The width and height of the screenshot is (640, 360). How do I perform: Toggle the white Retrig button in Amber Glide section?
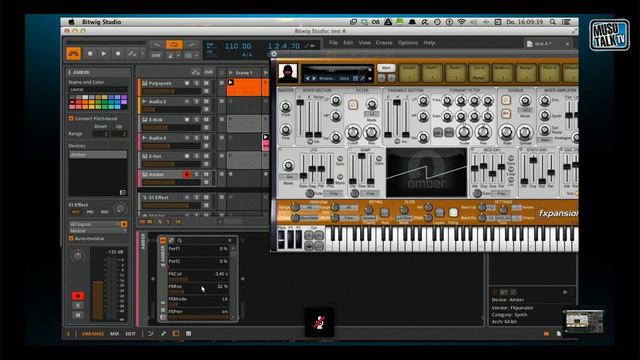coord(453,212)
